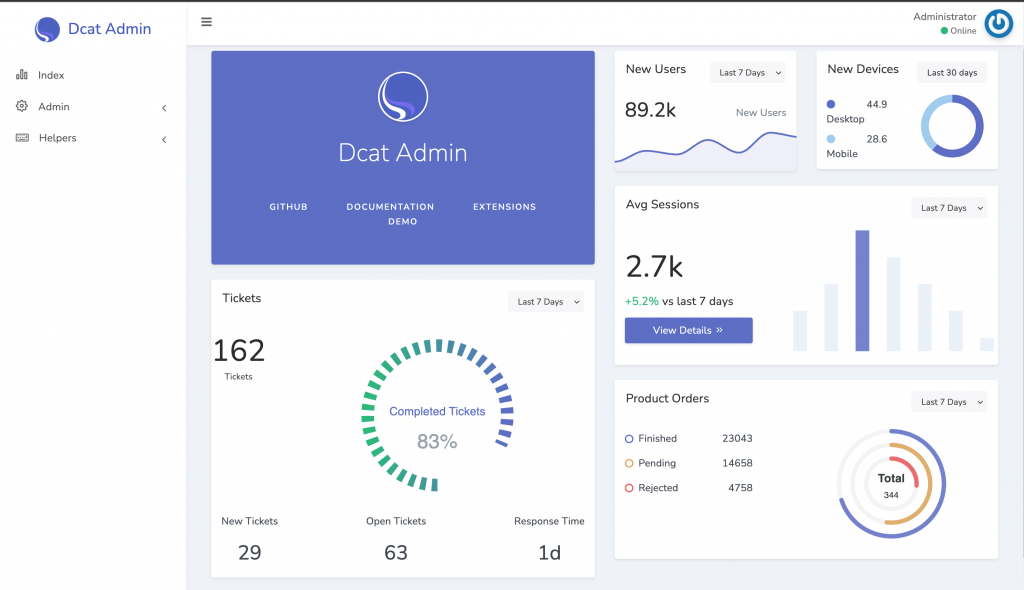Image resolution: width=1024 pixels, height=590 pixels.
Task: Open the GITHUB link in banner
Action: [x=288, y=206]
